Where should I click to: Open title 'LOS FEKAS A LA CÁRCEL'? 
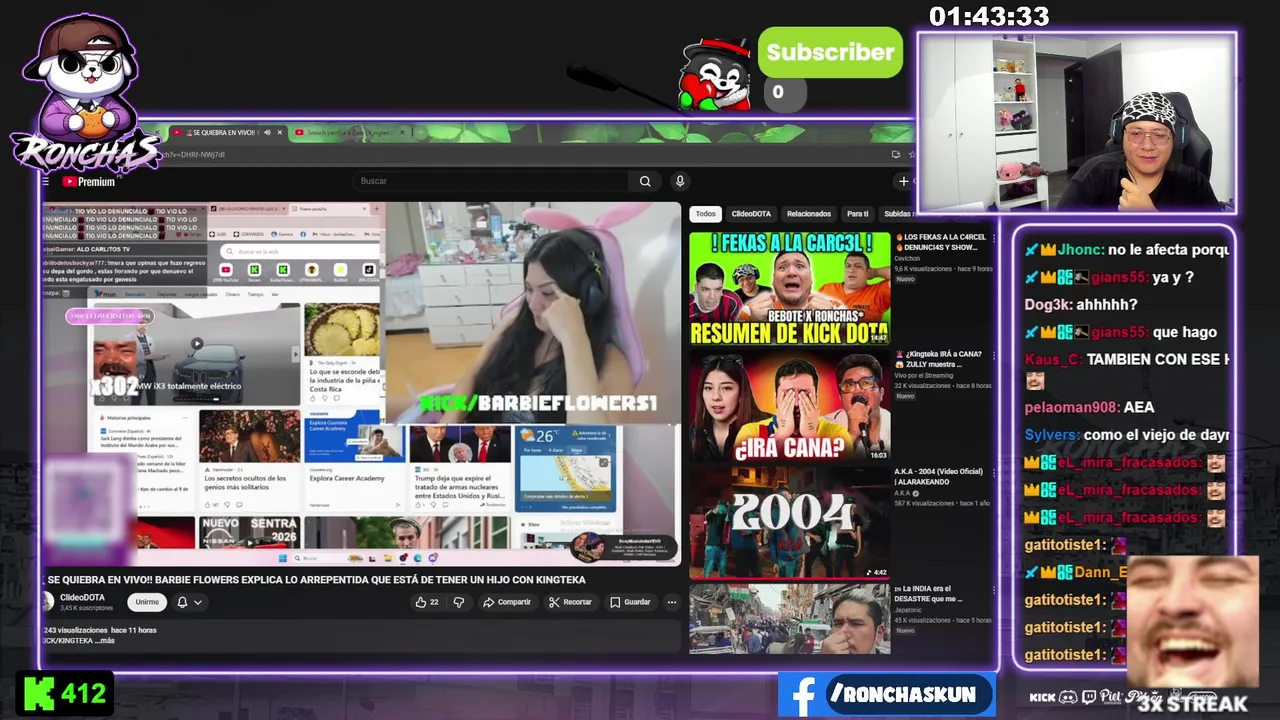[x=940, y=242]
